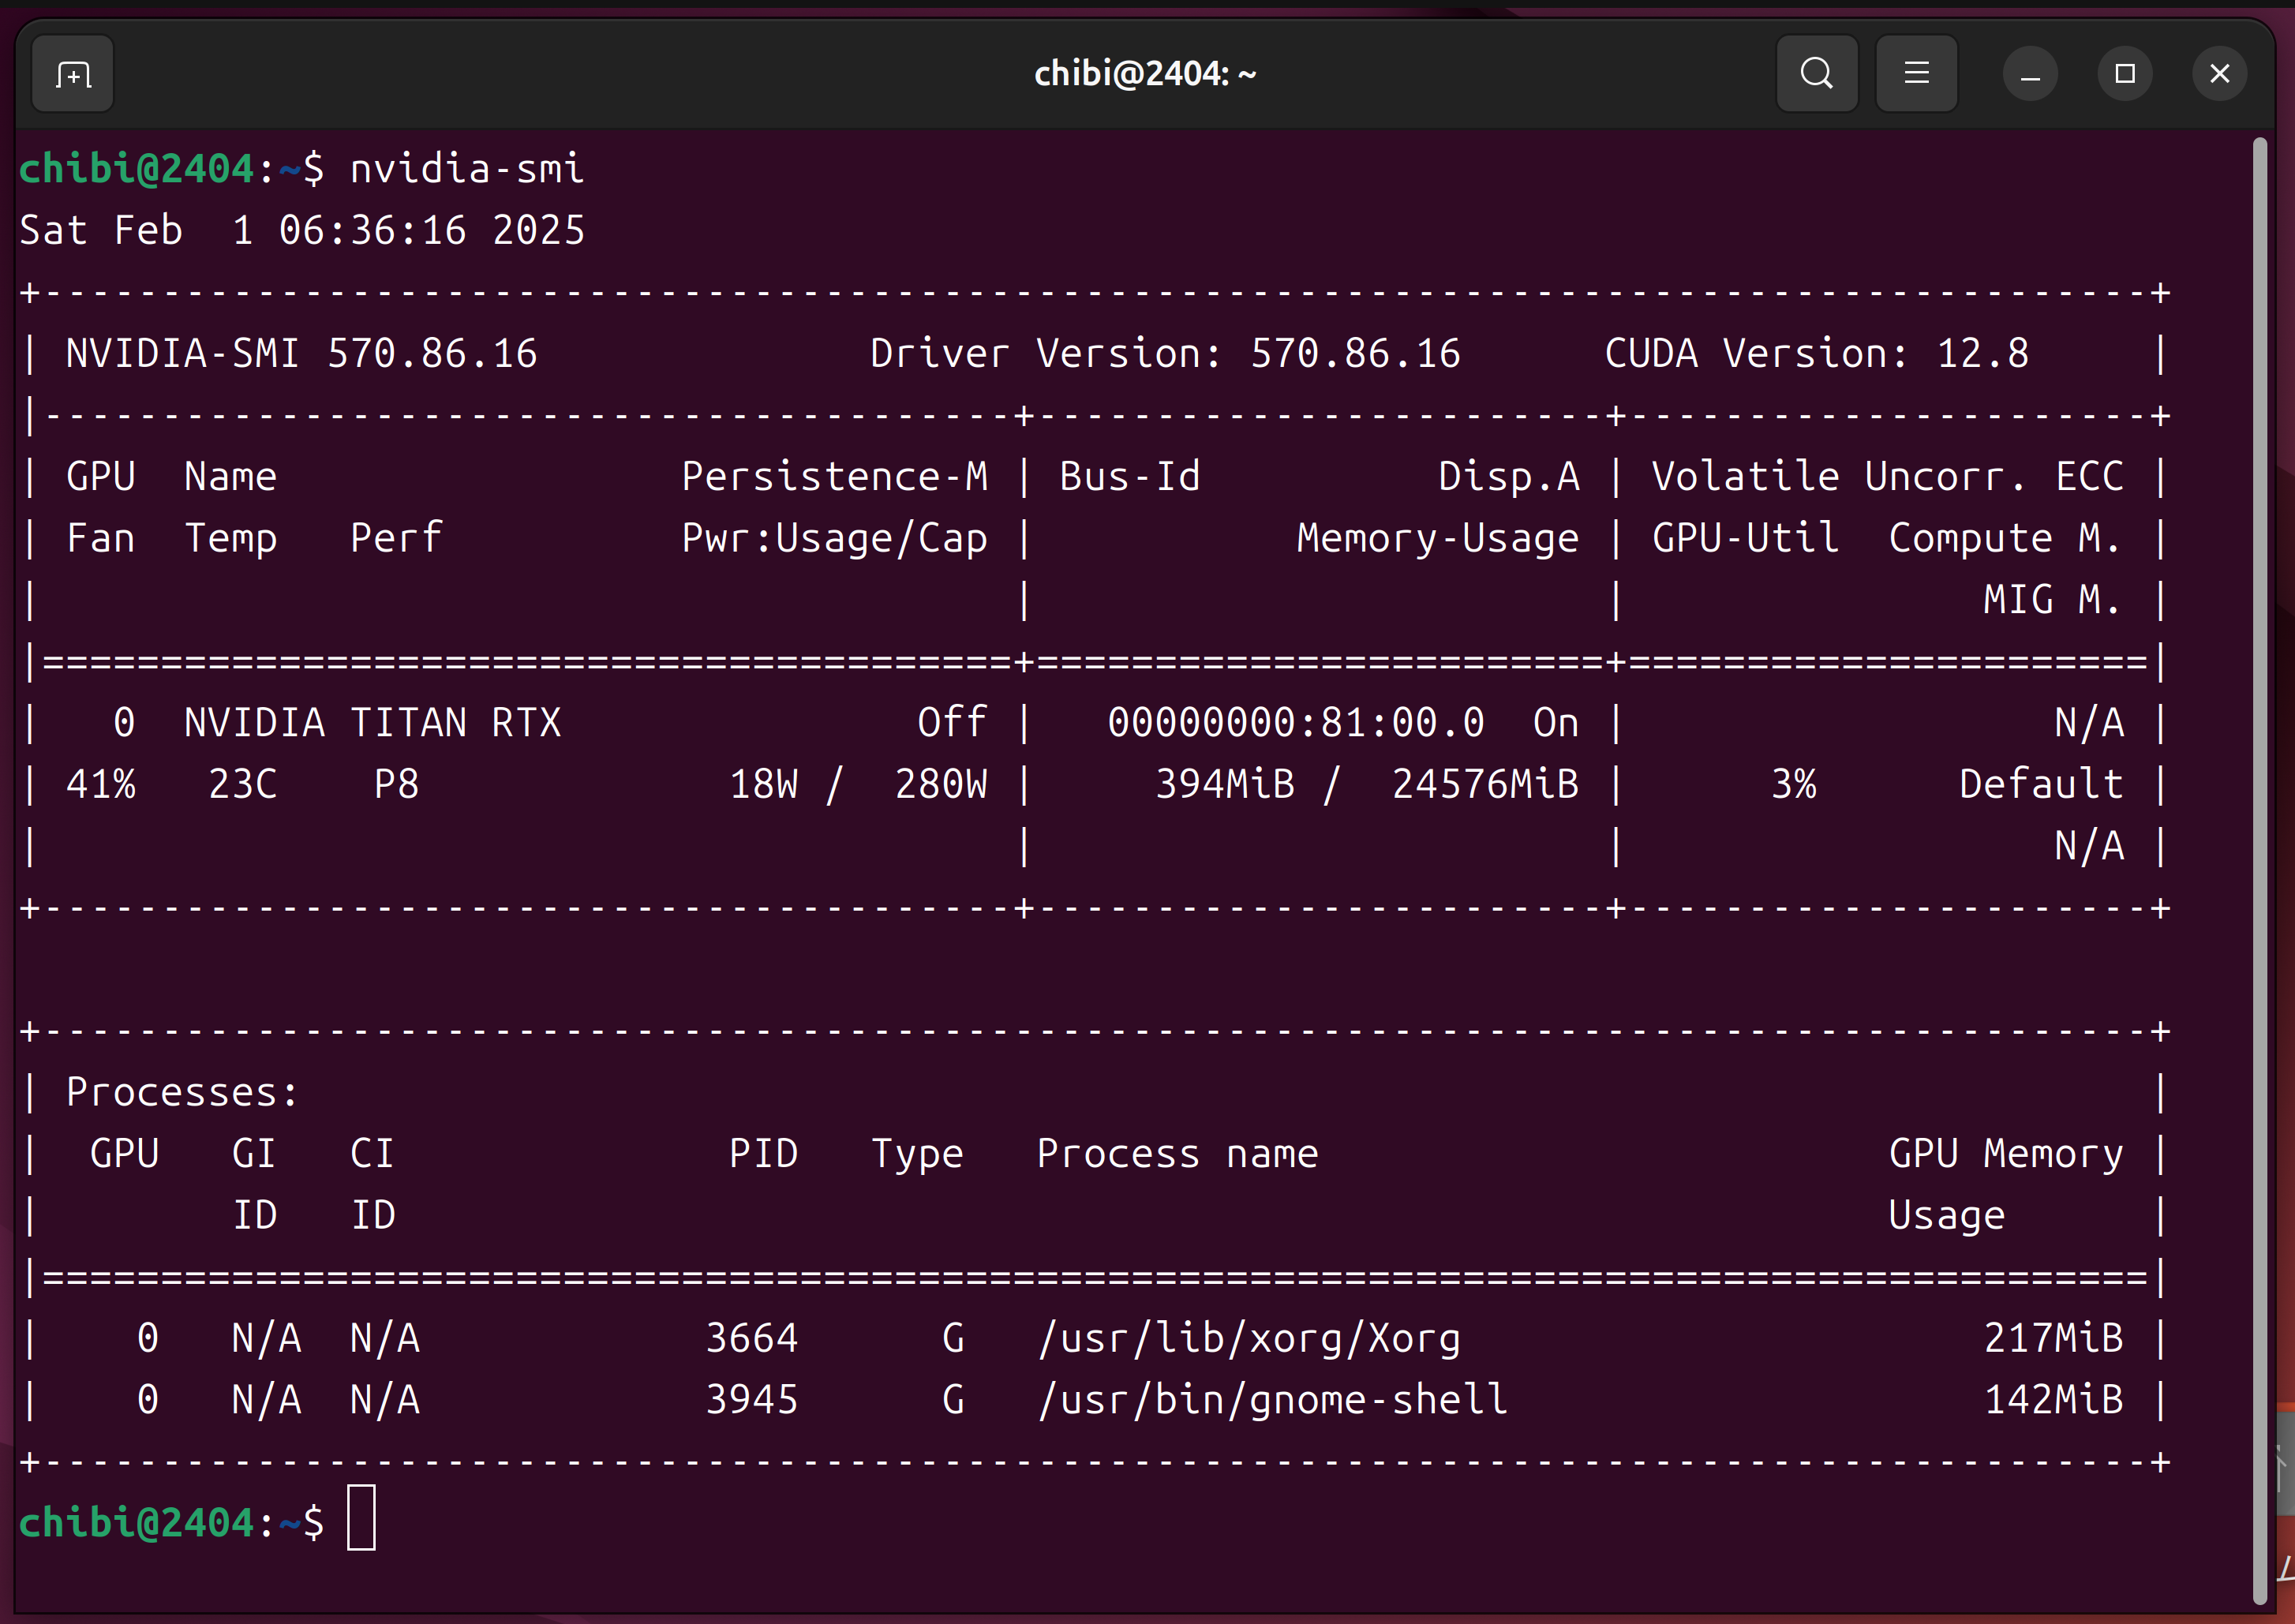Close the terminal window
This screenshot has height=1624, width=2295.
(x=2219, y=74)
